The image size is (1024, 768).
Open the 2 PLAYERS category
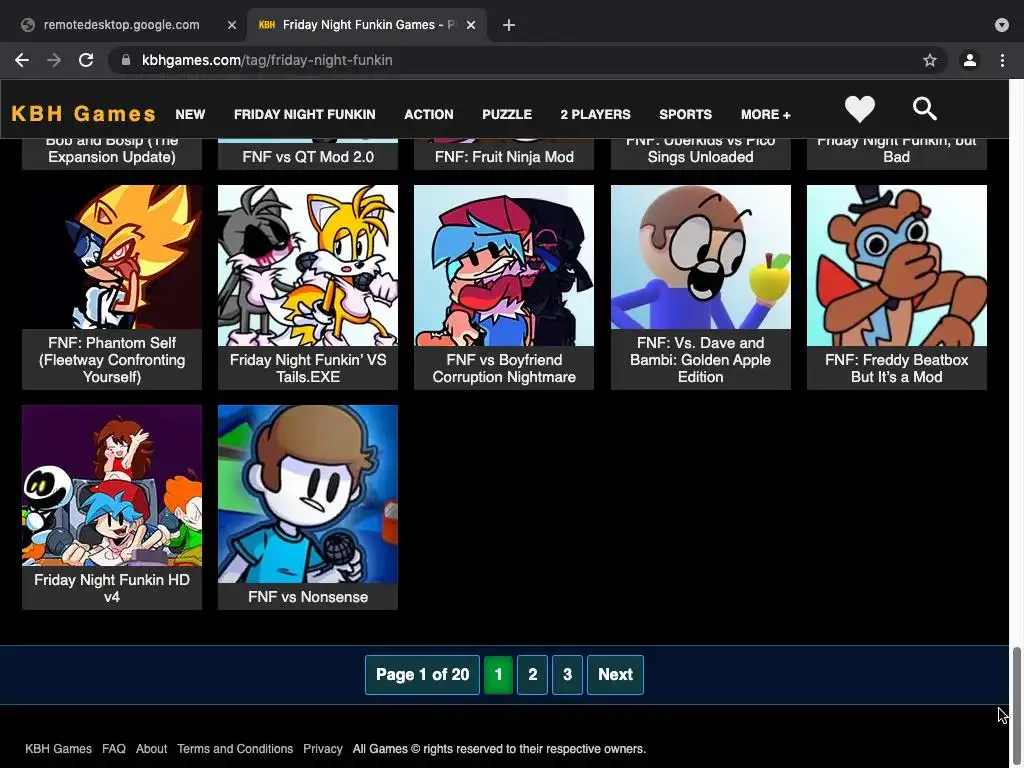point(595,114)
